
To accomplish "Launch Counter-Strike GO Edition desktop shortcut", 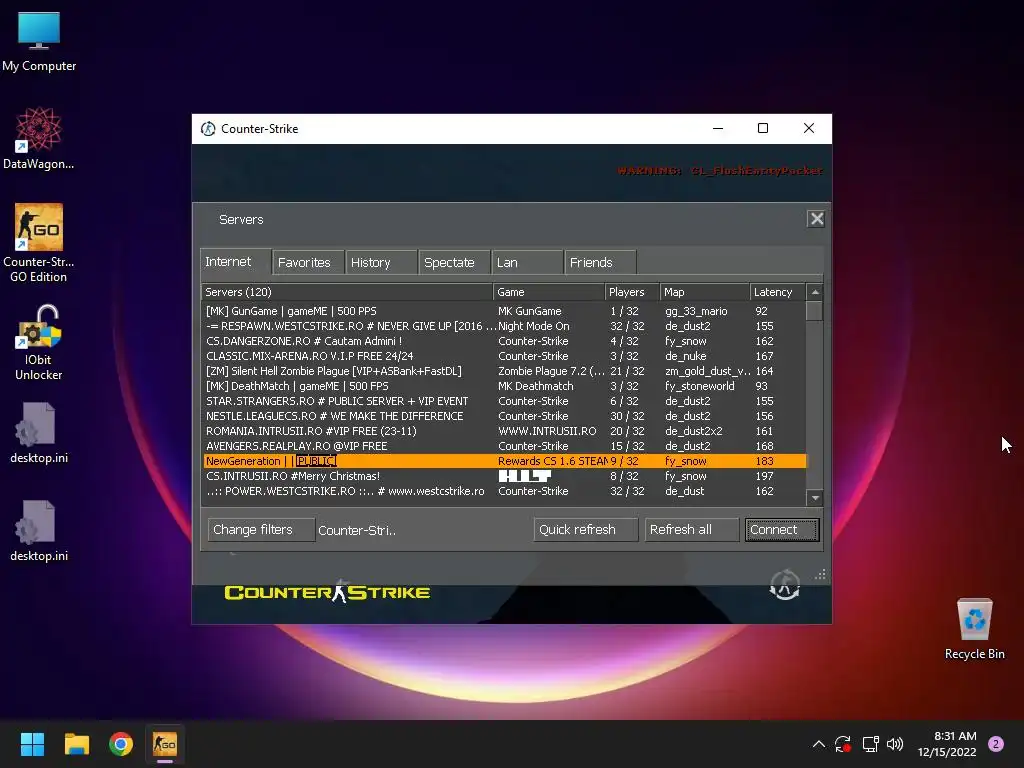I will click(39, 243).
